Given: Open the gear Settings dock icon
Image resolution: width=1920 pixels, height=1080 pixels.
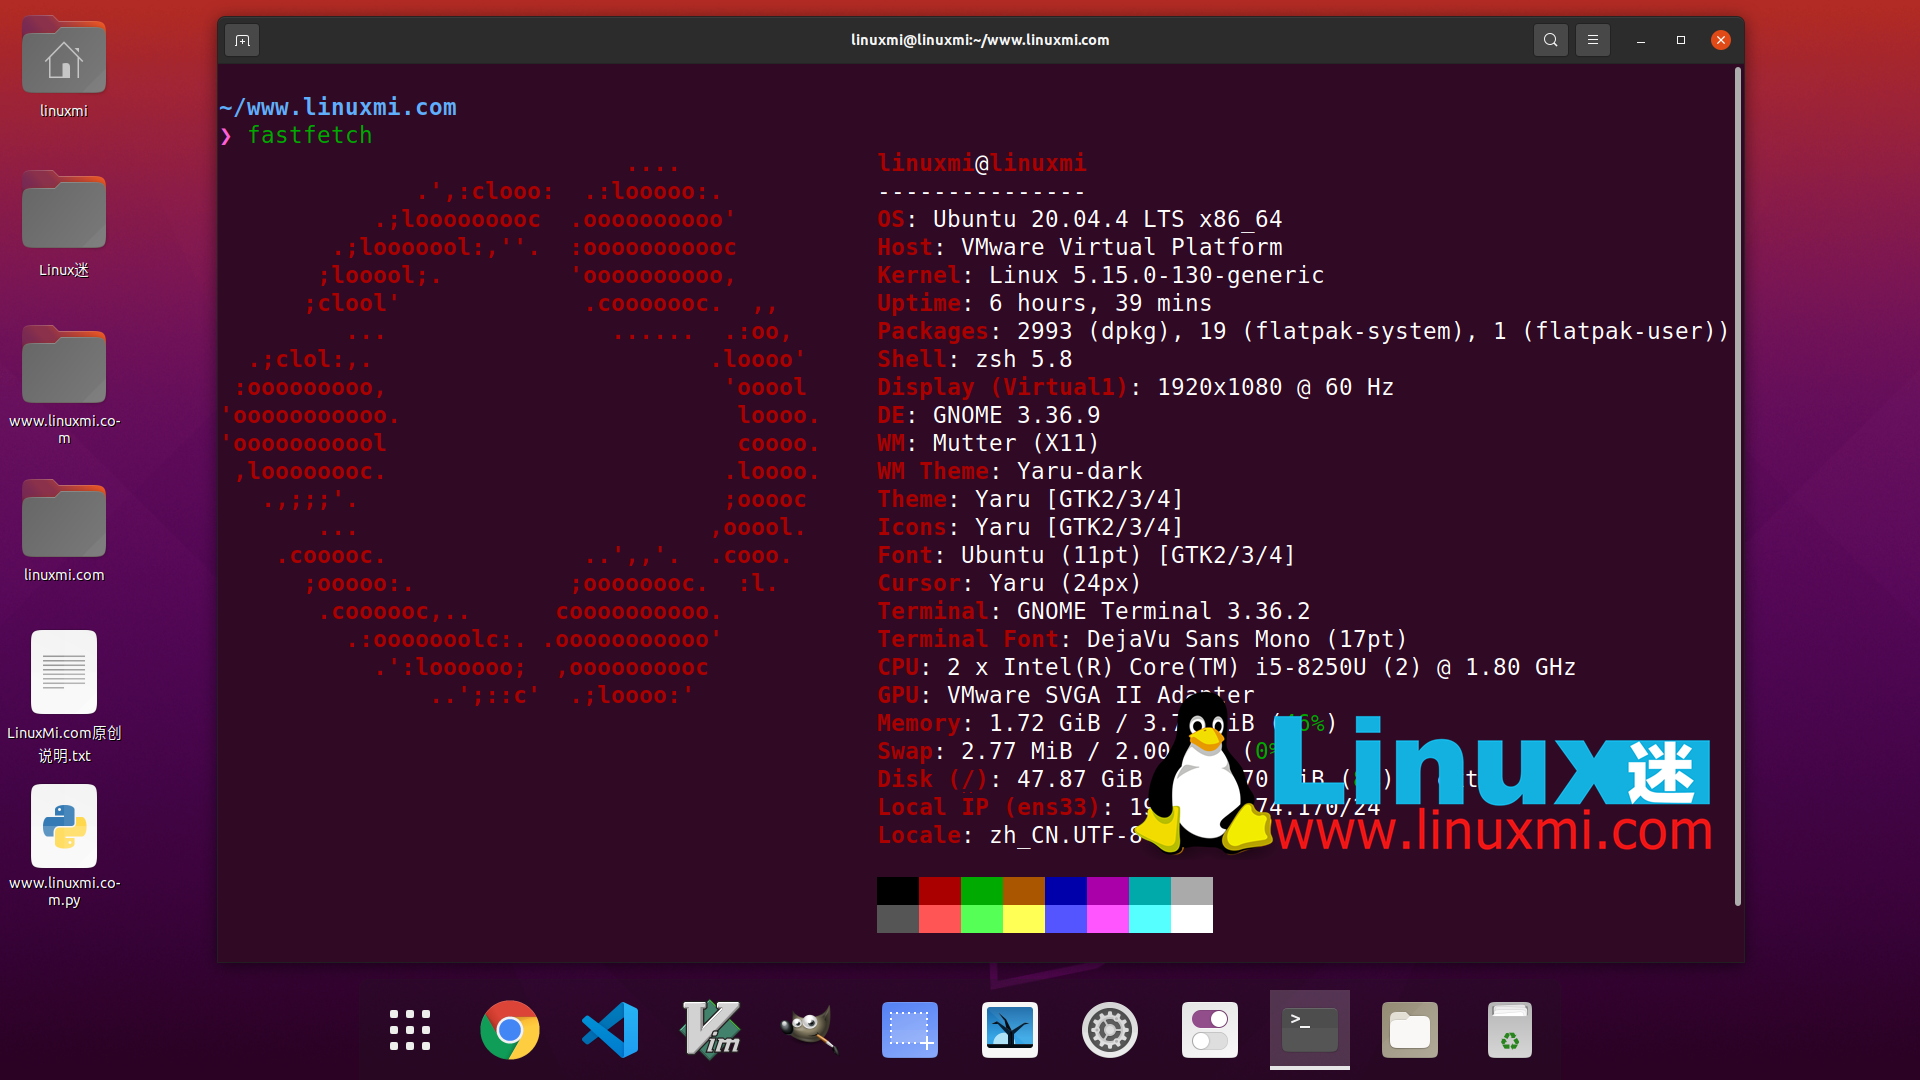Looking at the screenshot, I should click(x=1110, y=1030).
